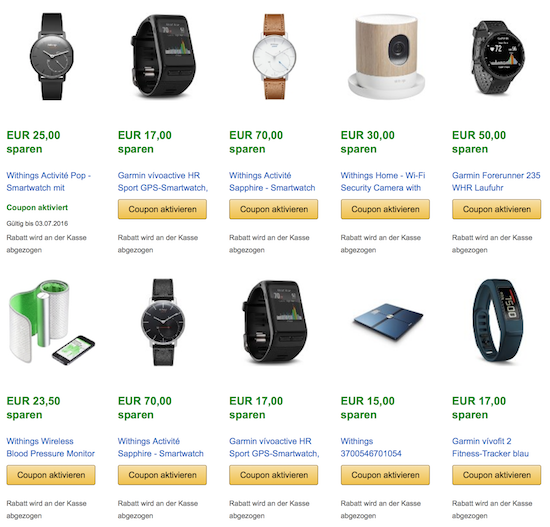Open the blue Withings scale image

tap(388, 321)
